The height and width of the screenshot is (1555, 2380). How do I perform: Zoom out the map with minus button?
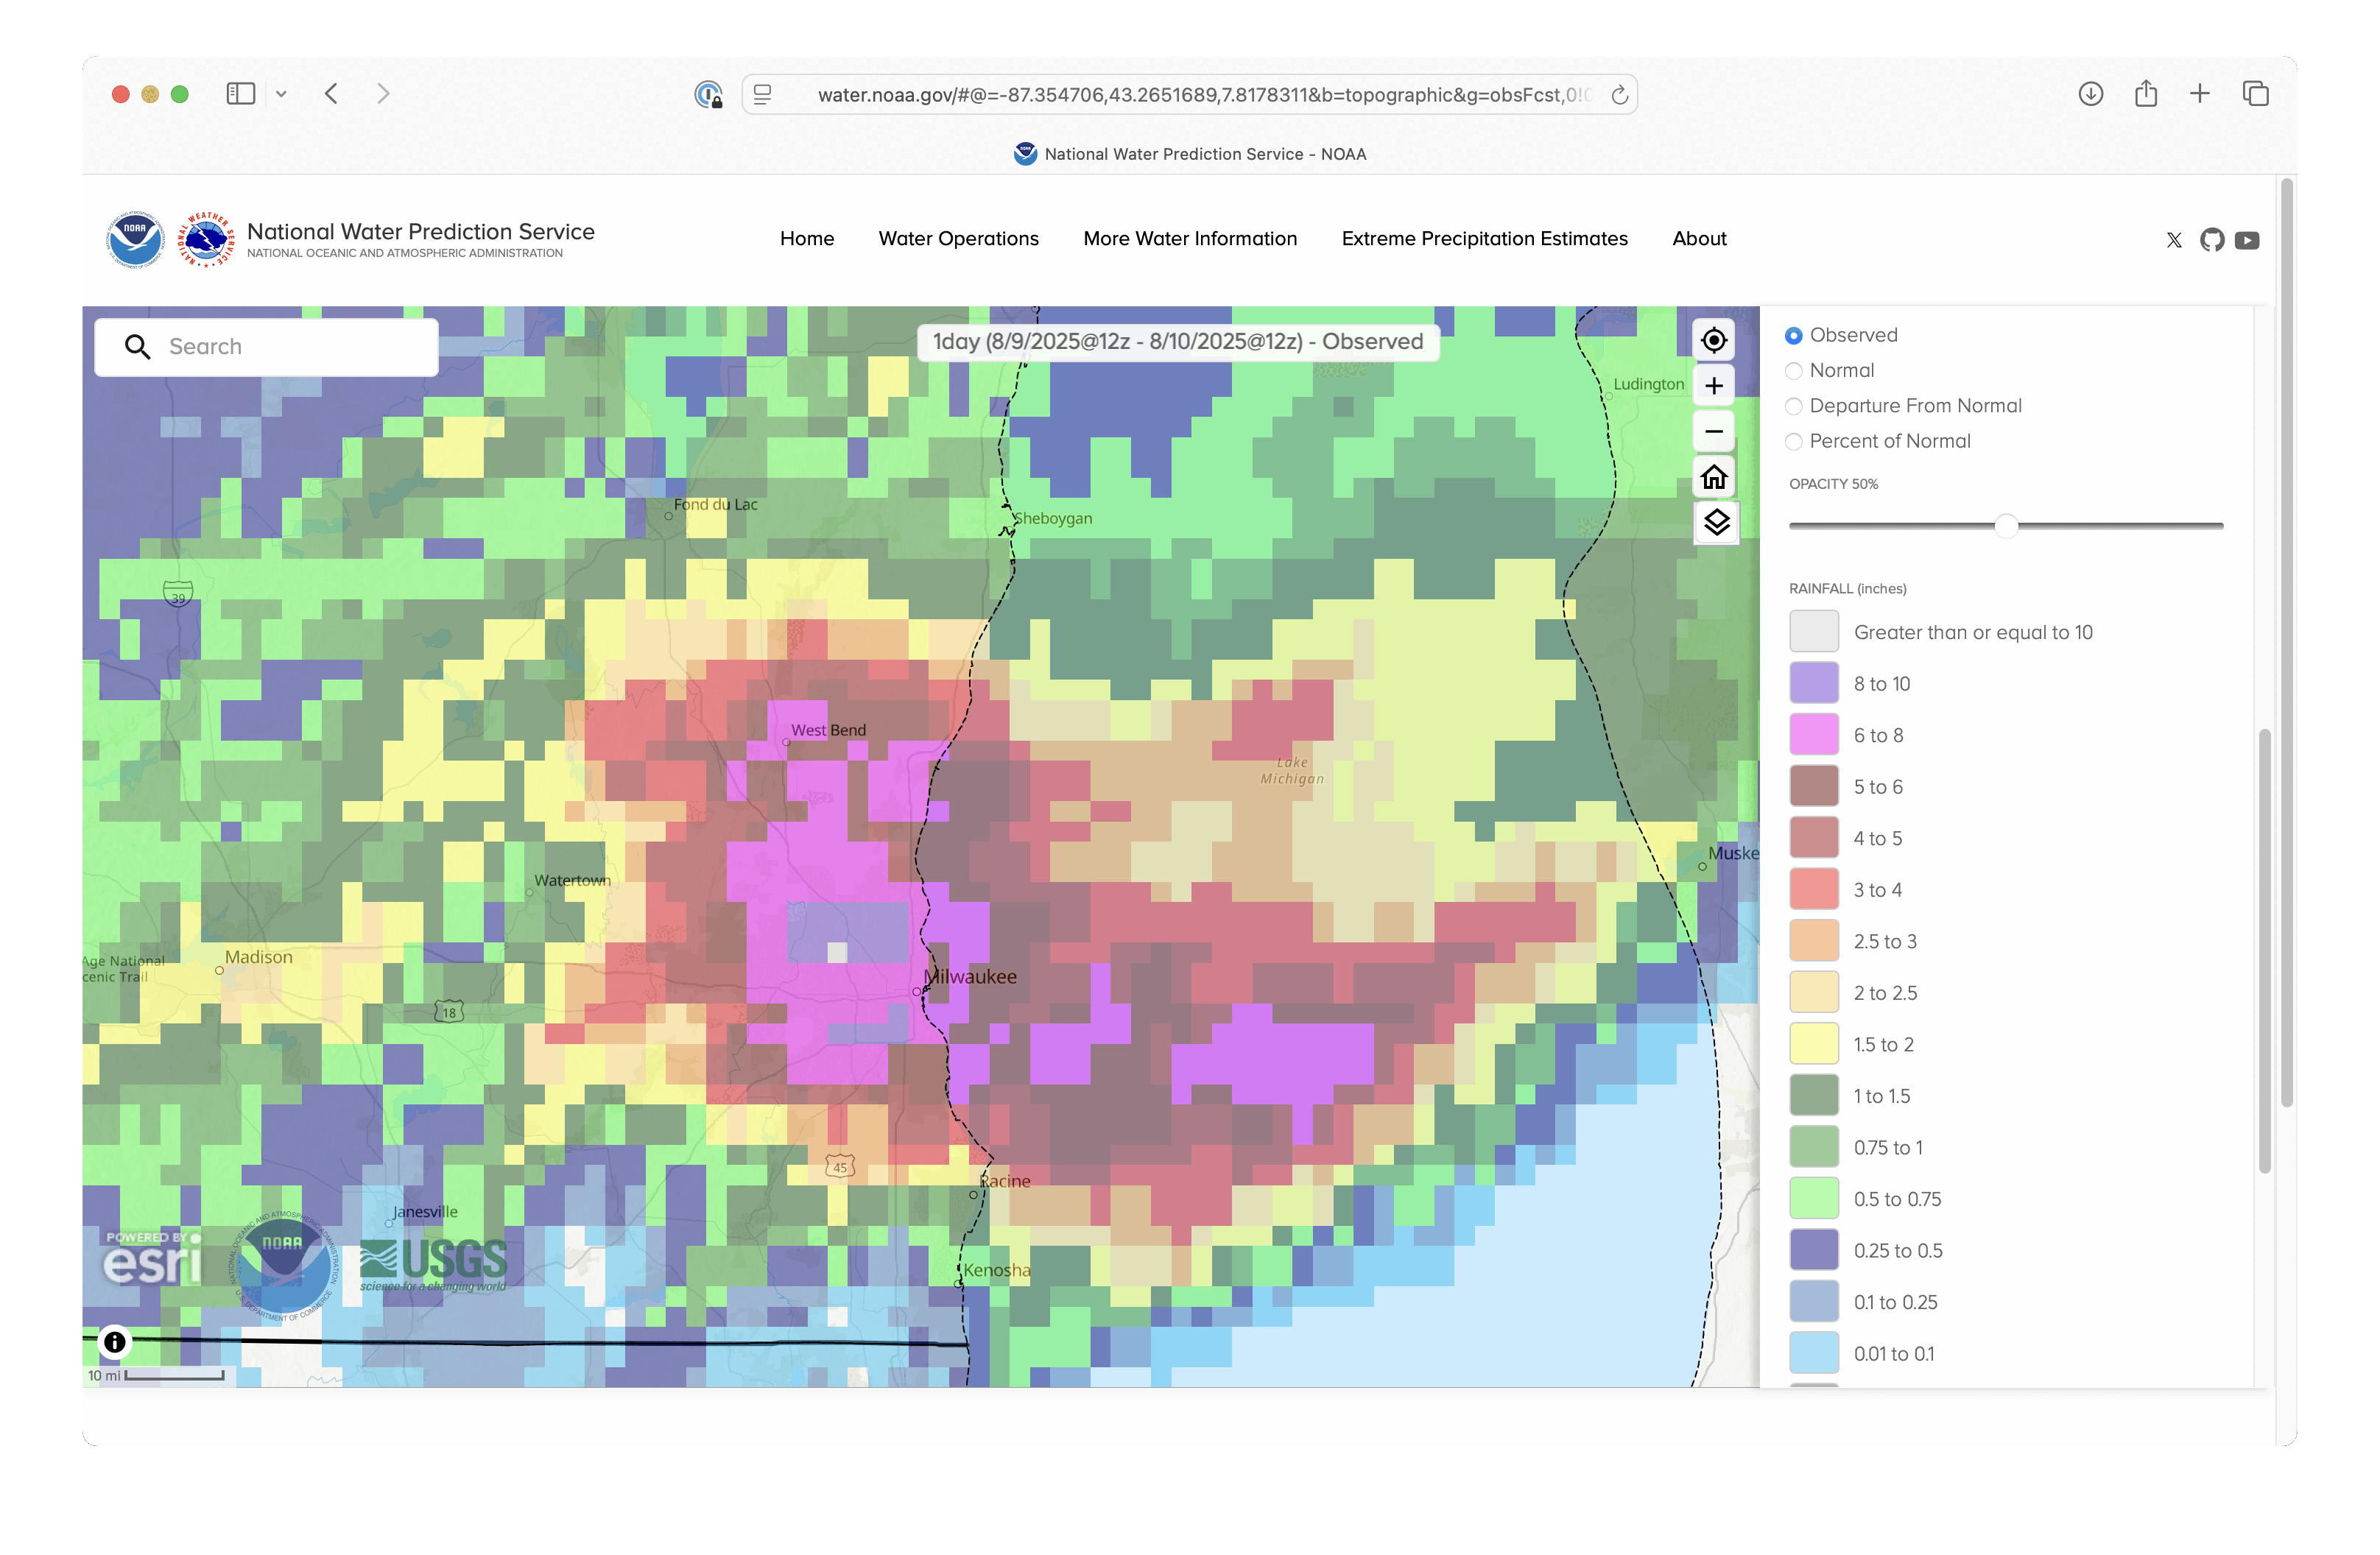pos(1713,431)
